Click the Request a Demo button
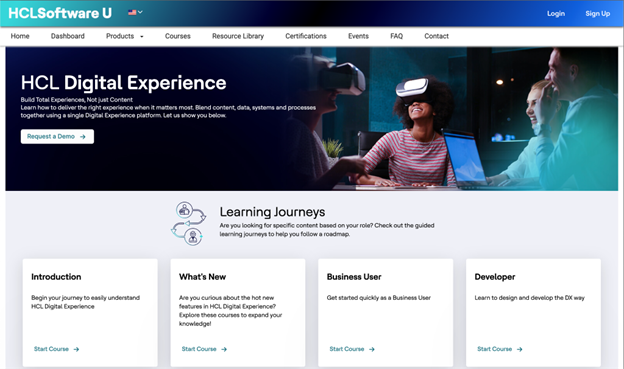Screen dimensions: 624x369 [x=57, y=137]
